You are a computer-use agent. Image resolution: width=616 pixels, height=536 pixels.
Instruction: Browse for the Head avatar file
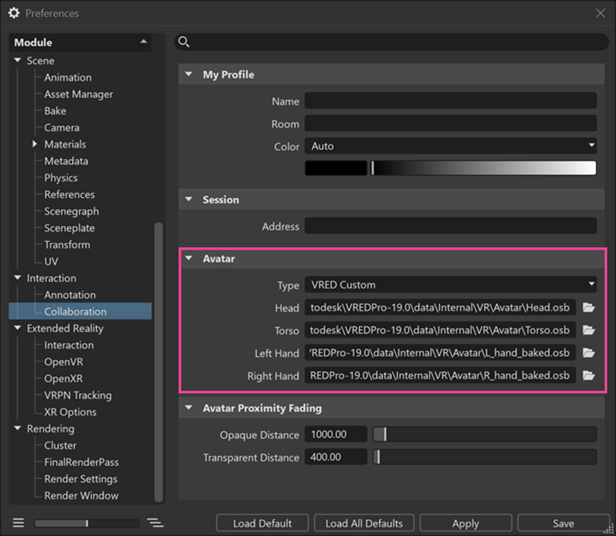[x=588, y=307]
